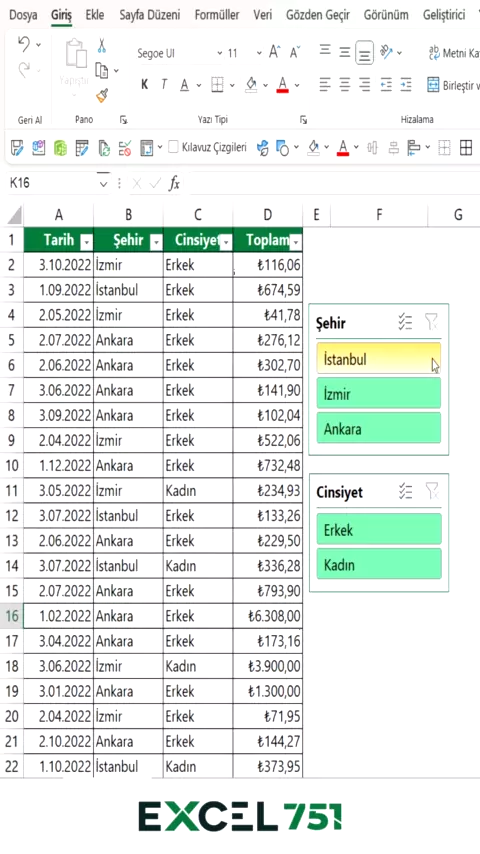Click the Name Box showing K16
This screenshot has width=480, height=854.
click(52, 184)
